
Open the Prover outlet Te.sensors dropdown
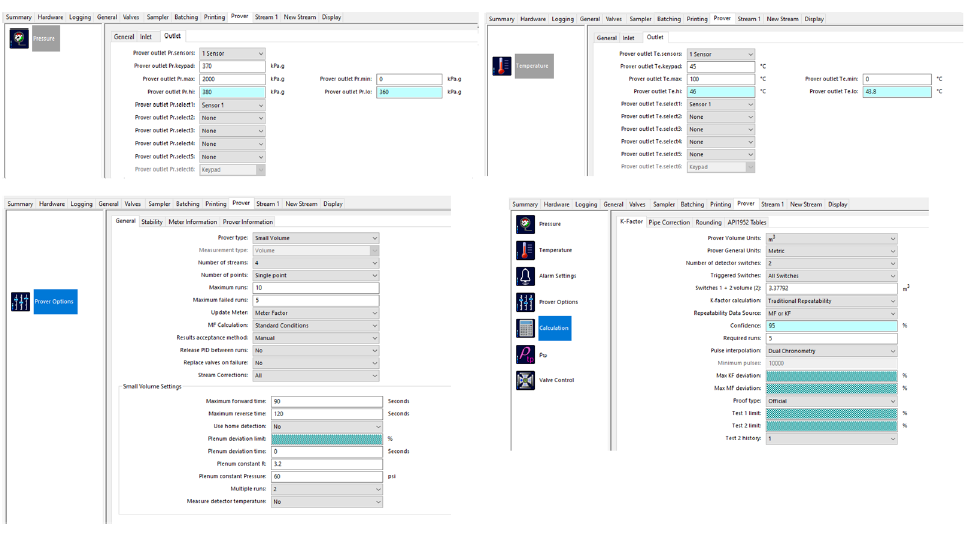[721, 54]
